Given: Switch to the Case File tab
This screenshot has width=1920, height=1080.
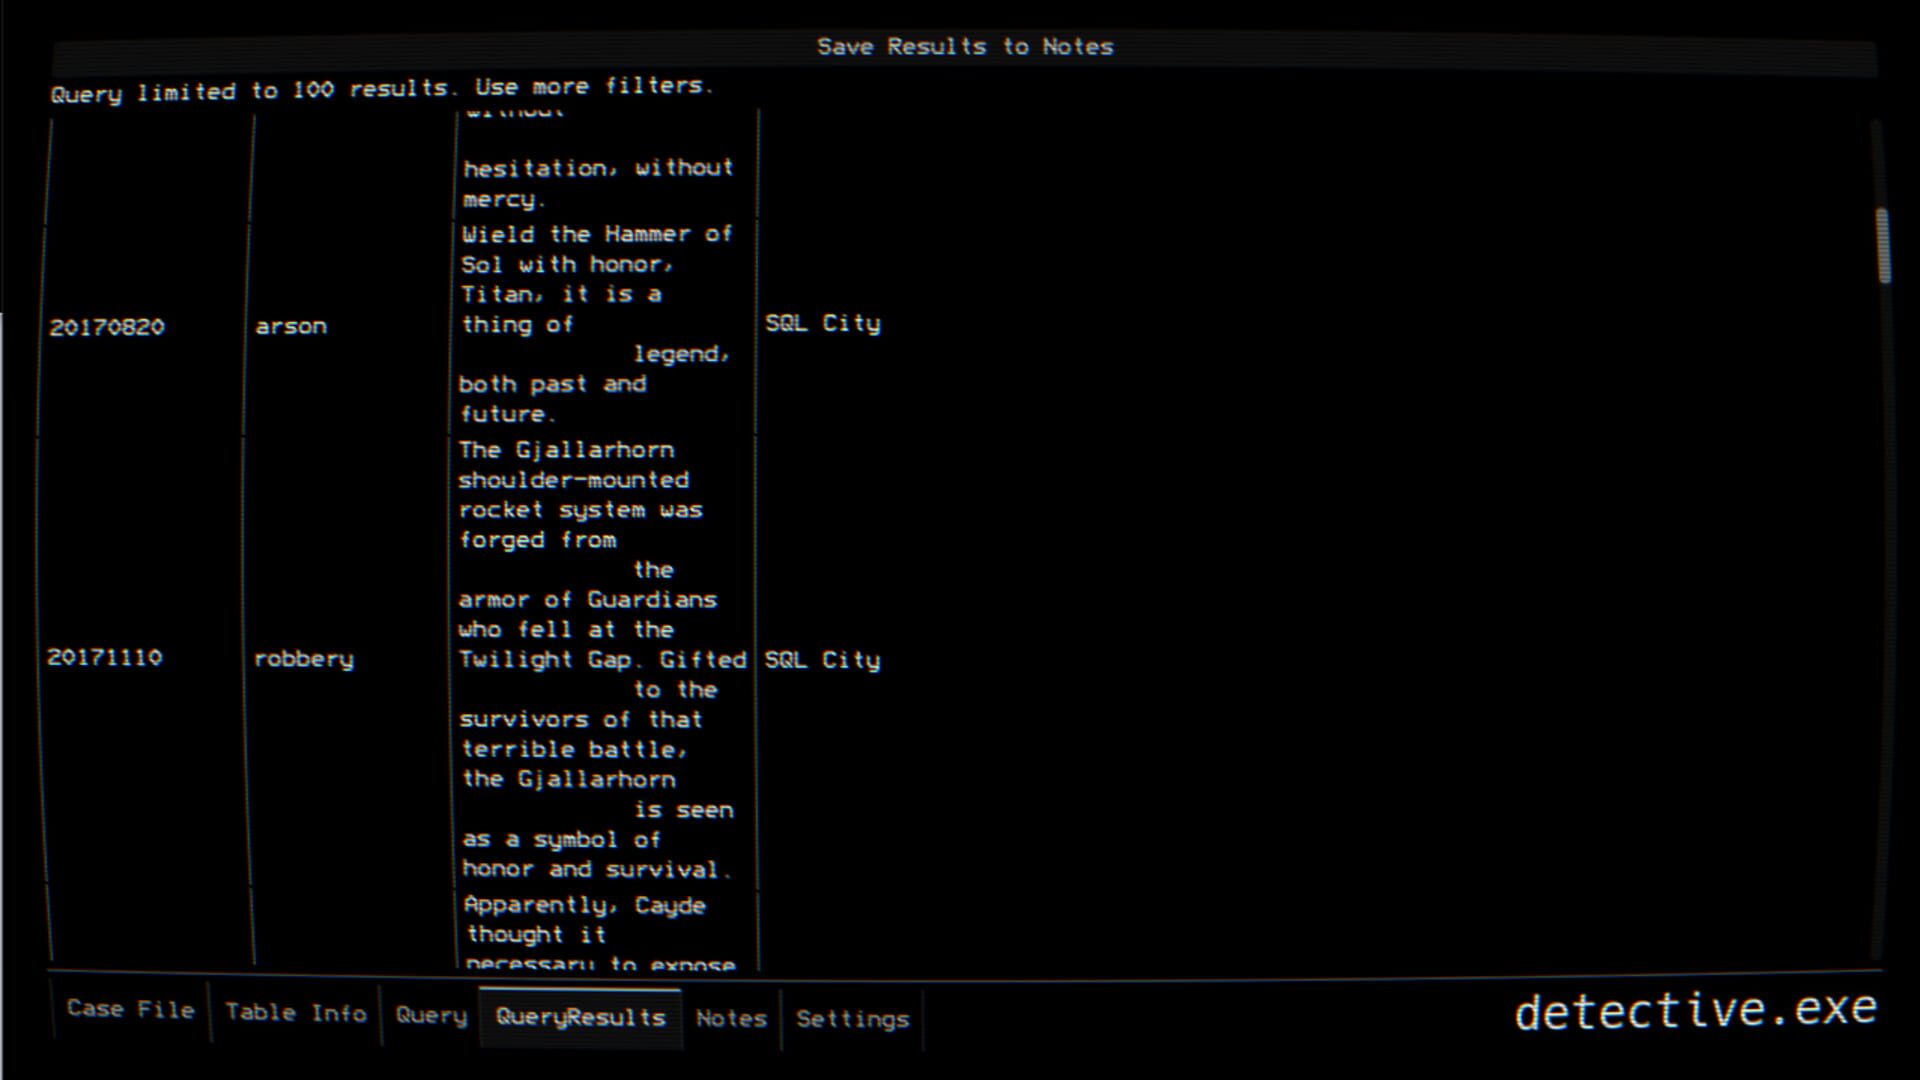Looking at the screenshot, I should (129, 1010).
